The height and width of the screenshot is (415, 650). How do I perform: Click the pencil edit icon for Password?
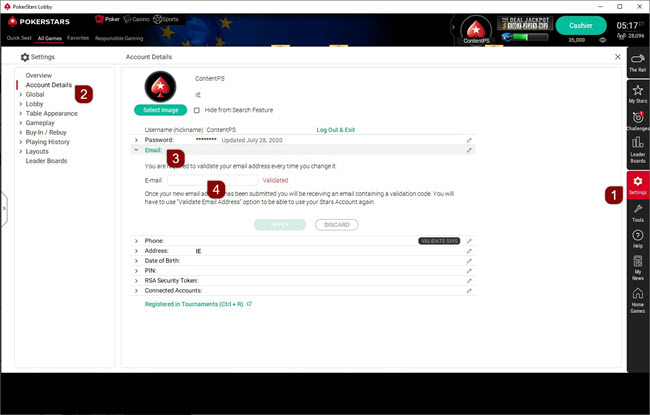(x=469, y=140)
